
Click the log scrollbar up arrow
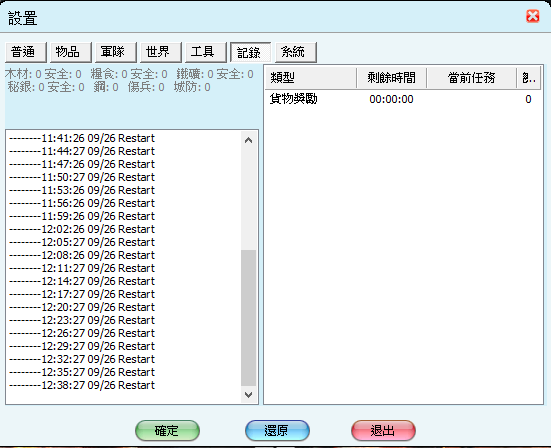(x=249, y=140)
